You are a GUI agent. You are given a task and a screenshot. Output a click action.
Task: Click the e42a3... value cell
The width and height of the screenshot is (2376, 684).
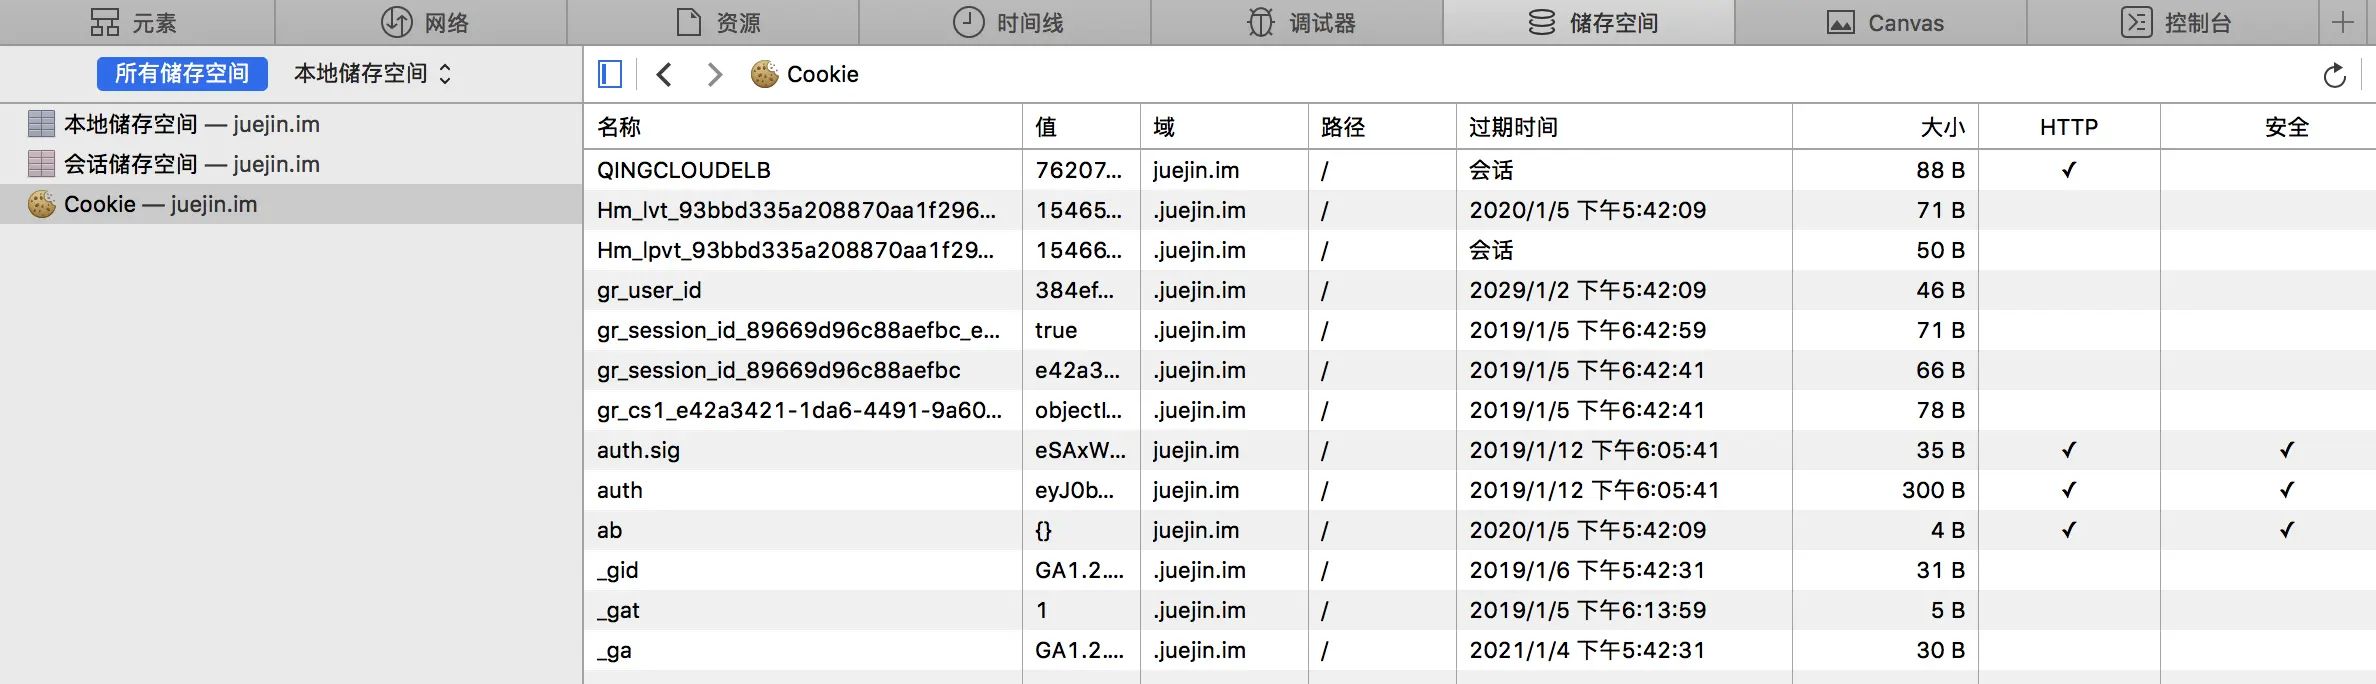[1077, 370]
